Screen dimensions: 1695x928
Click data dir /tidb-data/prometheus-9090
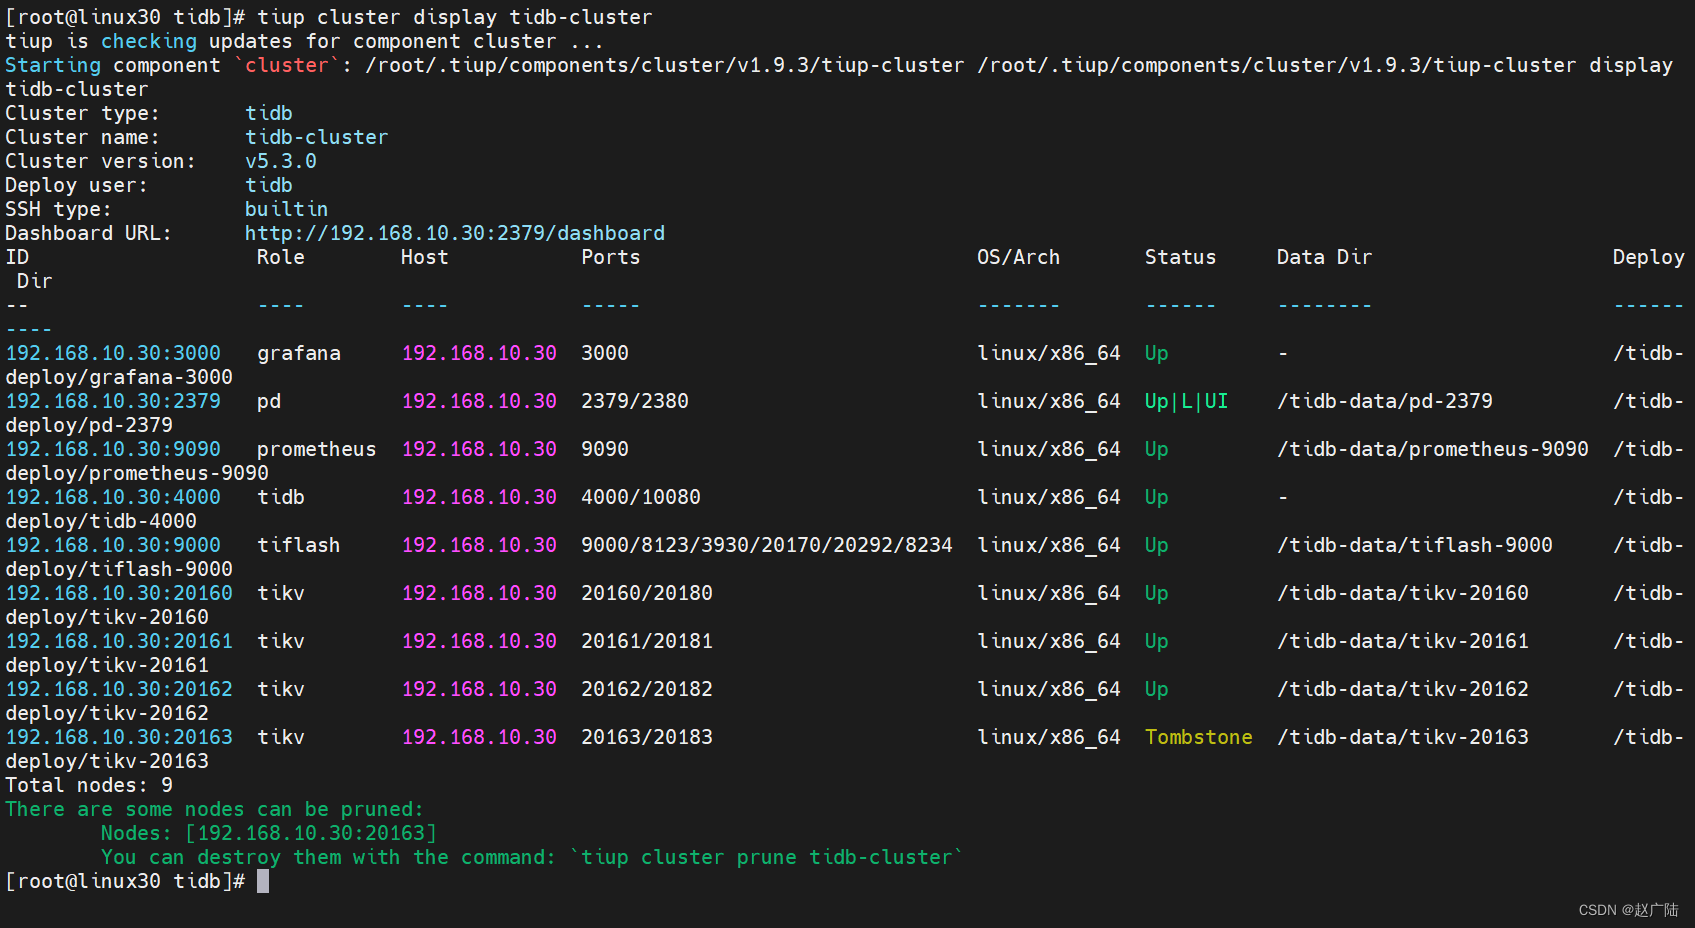[x=1432, y=449]
